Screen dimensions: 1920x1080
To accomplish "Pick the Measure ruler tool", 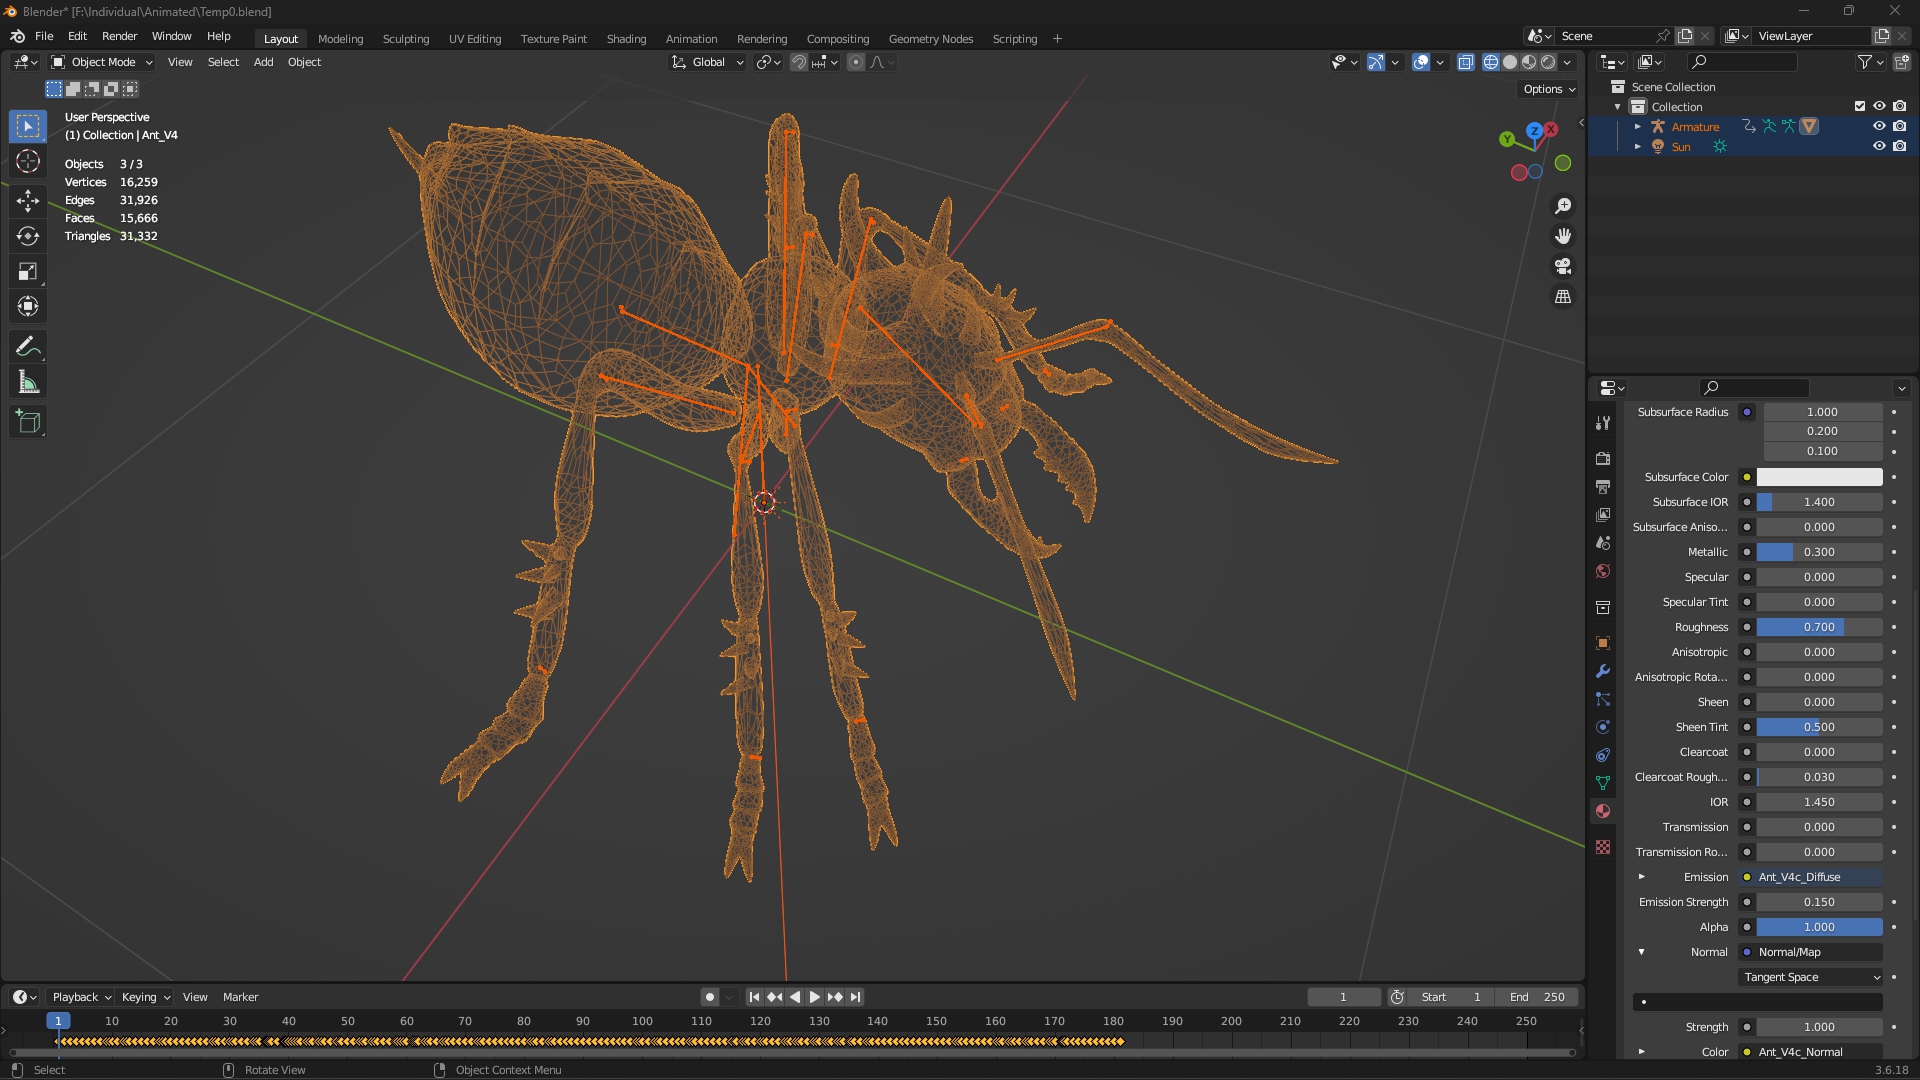I will tap(28, 383).
